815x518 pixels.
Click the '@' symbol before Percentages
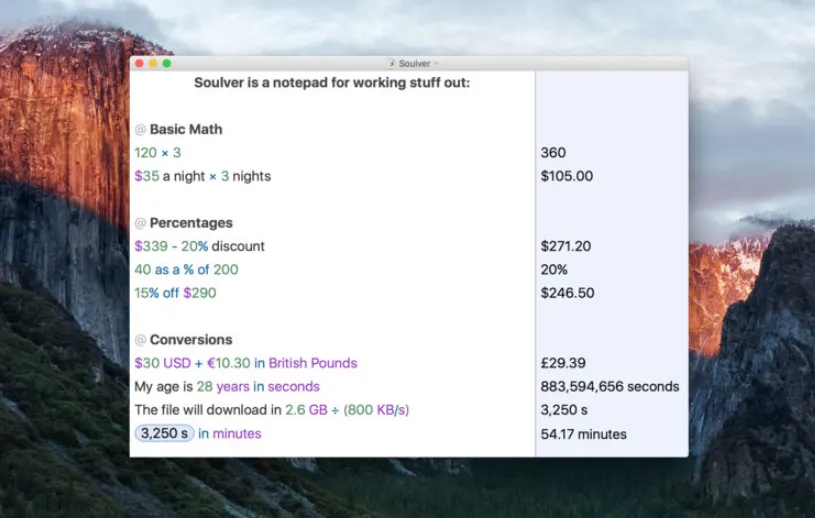click(140, 223)
